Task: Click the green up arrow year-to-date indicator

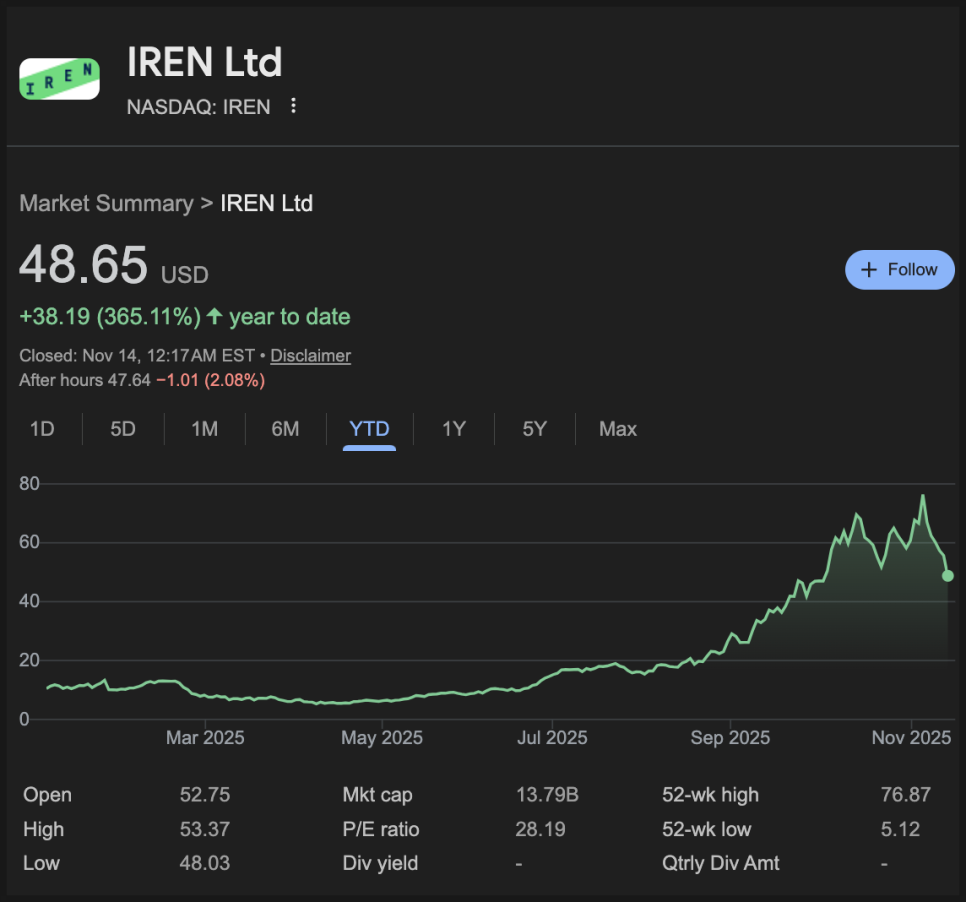Action: point(214,317)
